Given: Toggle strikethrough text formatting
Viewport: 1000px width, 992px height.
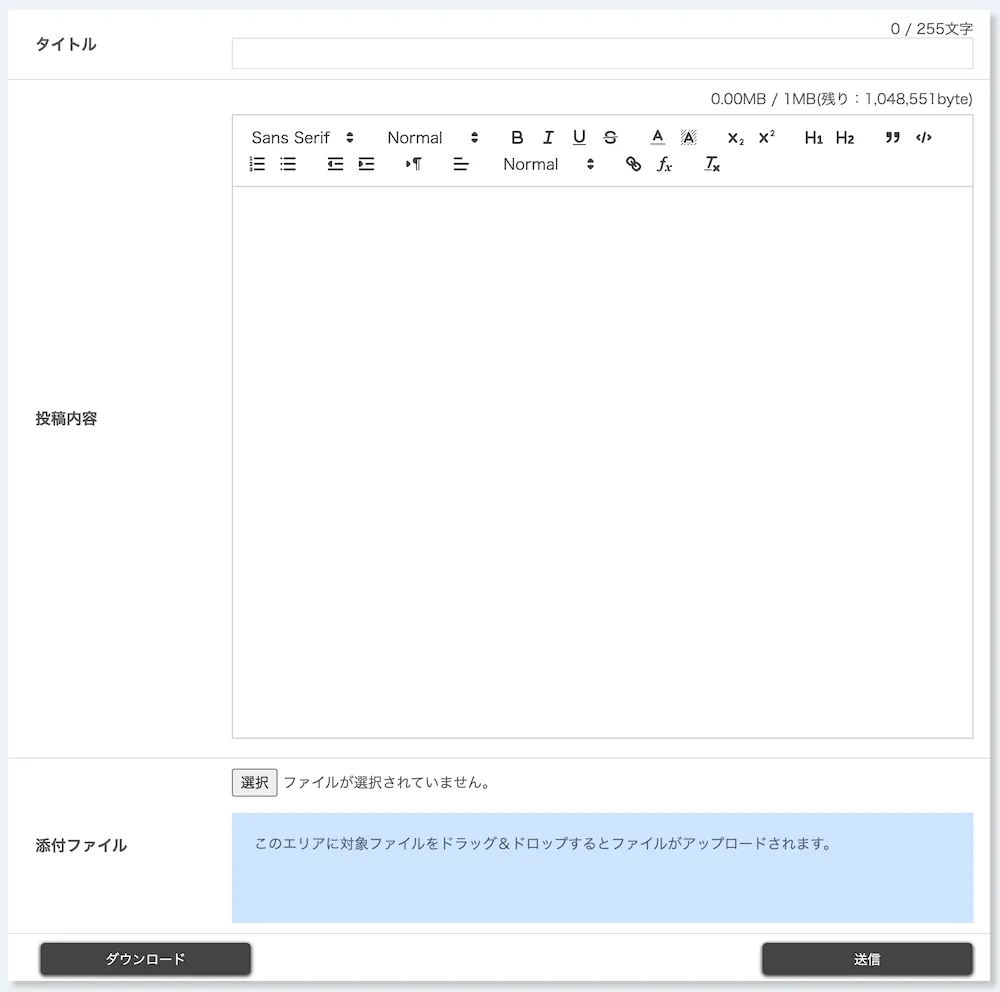Looking at the screenshot, I should click(610, 138).
